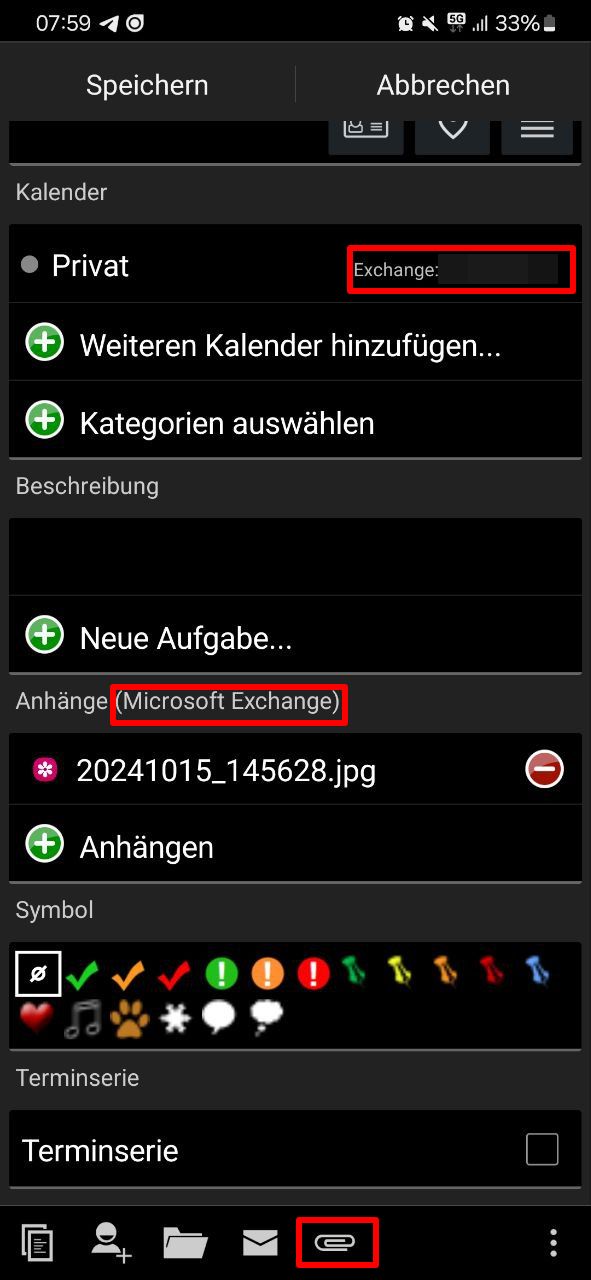Select the green checkmark symbol
Screen dimensions: 591x1280
(x=82, y=972)
